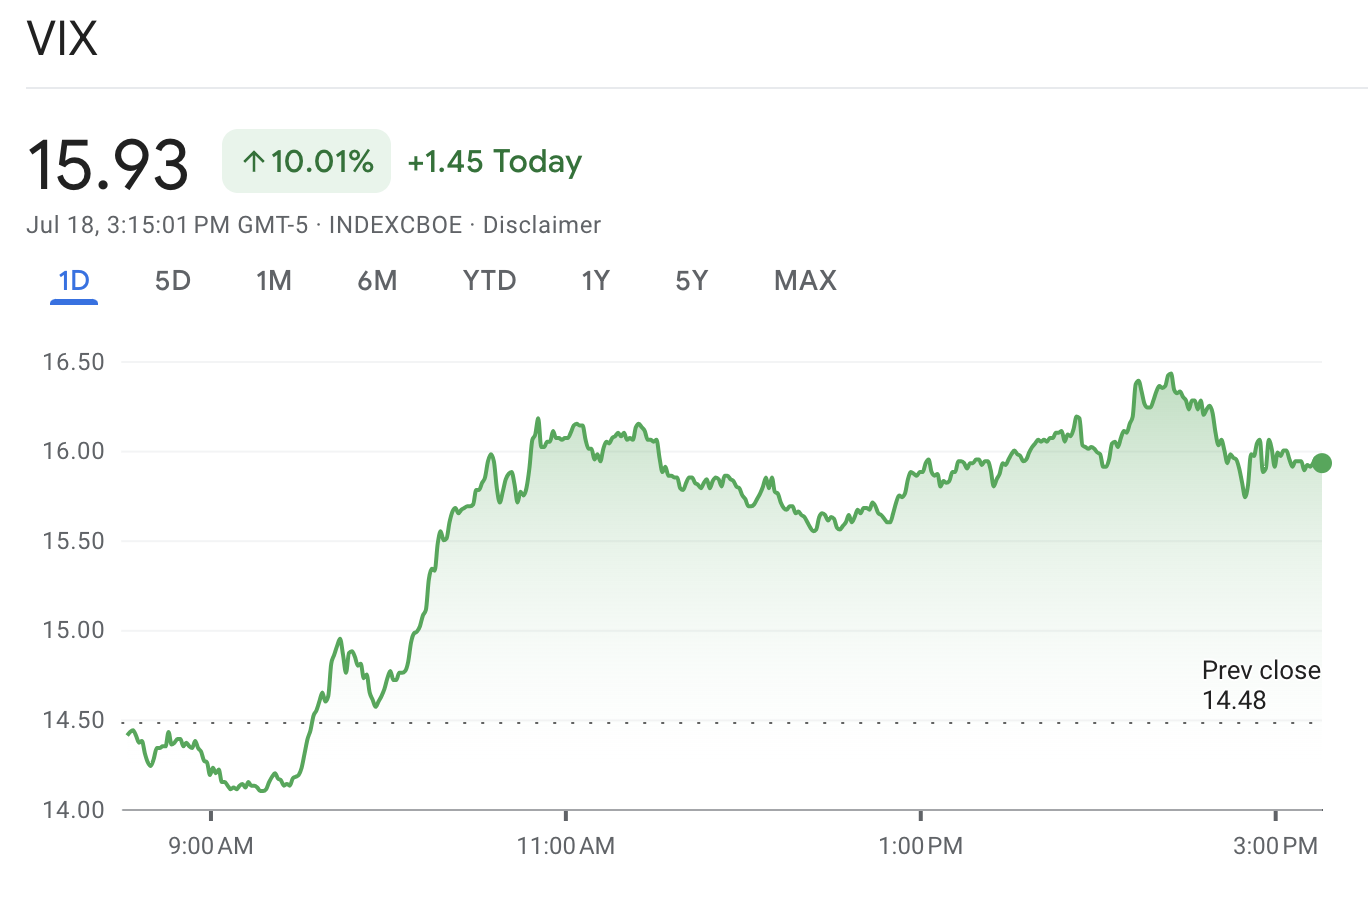Click the 16.50 y-axis price label
The width and height of the screenshot is (1368, 900).
pos(73,362)
